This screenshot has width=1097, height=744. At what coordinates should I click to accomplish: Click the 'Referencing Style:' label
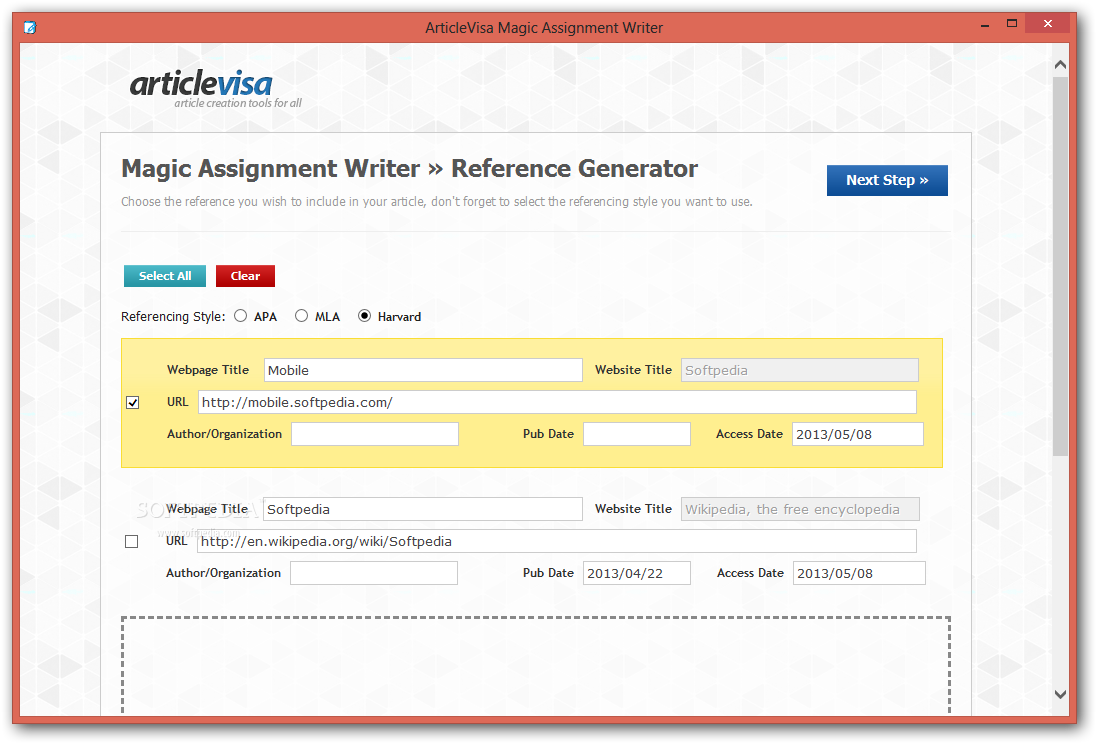(x=174, y=316)
